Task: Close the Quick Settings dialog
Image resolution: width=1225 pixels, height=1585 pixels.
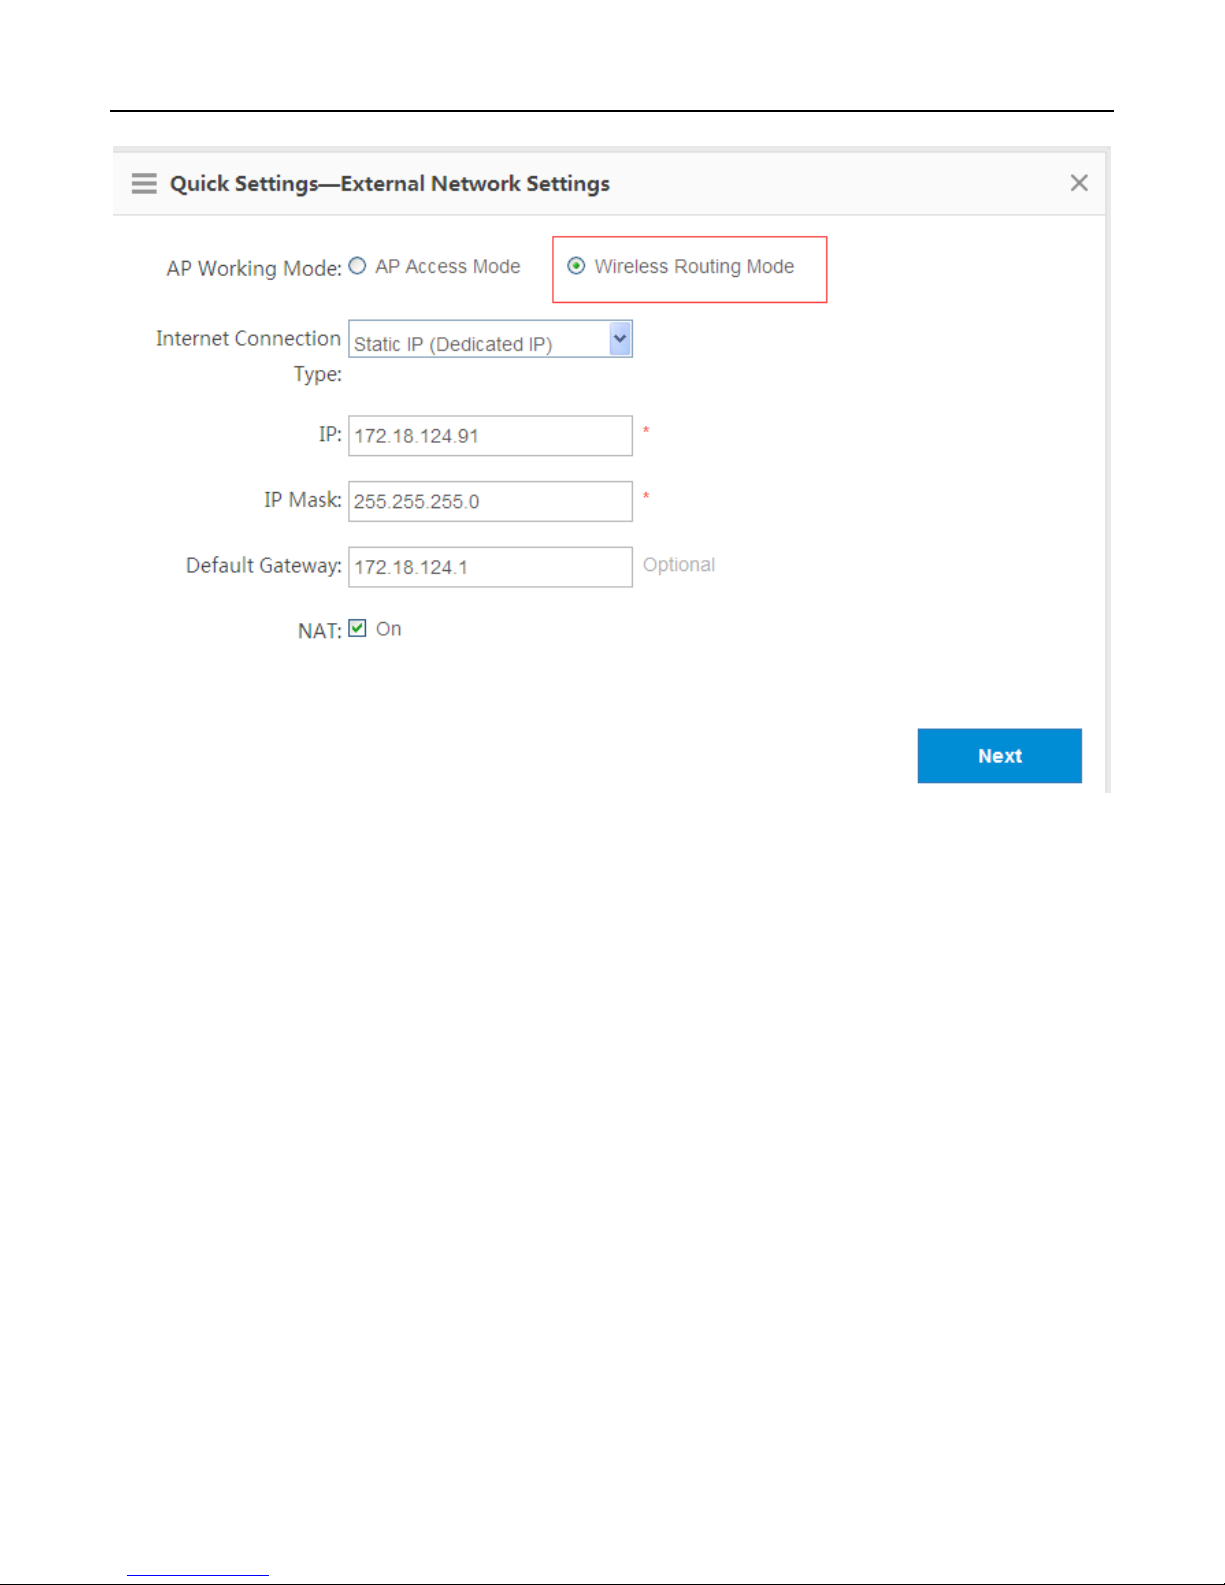Action: point(1079,183)
